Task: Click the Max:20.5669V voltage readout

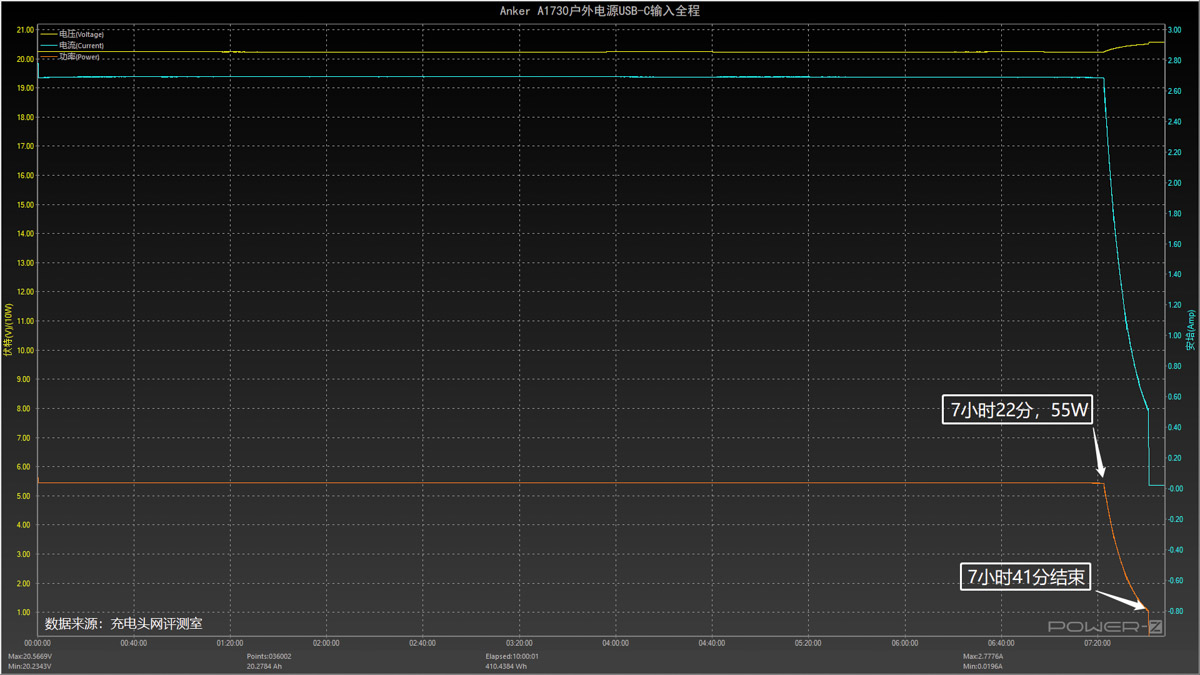Action: 32,656
